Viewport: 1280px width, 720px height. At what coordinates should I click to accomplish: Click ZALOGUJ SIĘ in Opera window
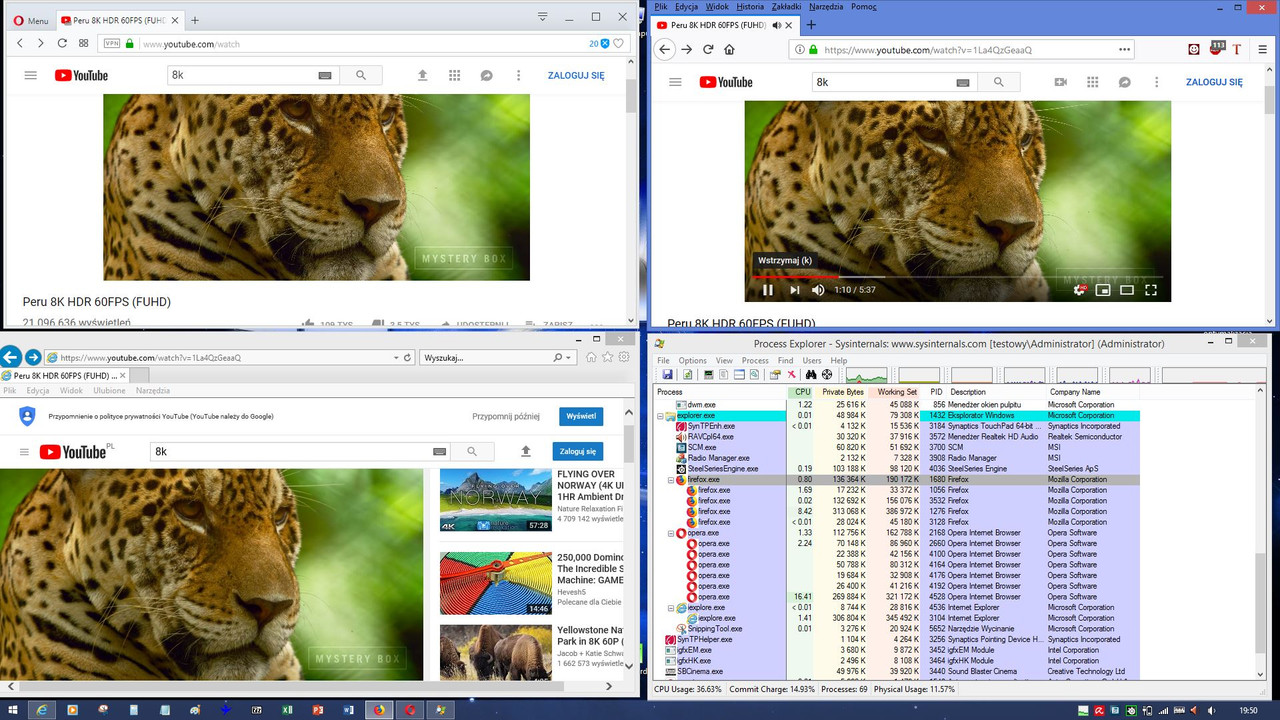coord(576,75)
